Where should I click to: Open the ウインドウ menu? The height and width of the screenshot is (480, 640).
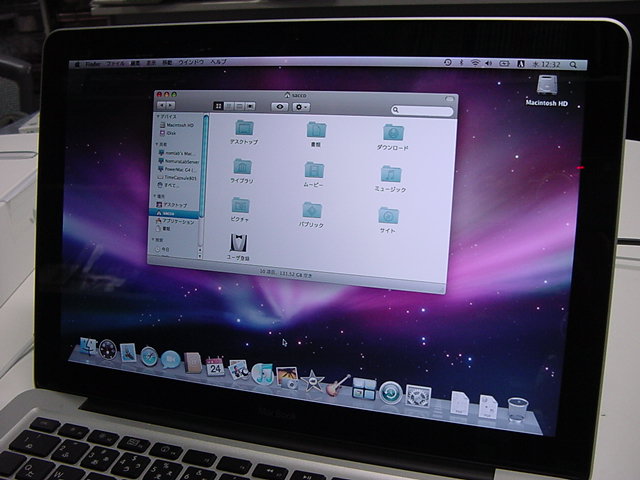191,62
